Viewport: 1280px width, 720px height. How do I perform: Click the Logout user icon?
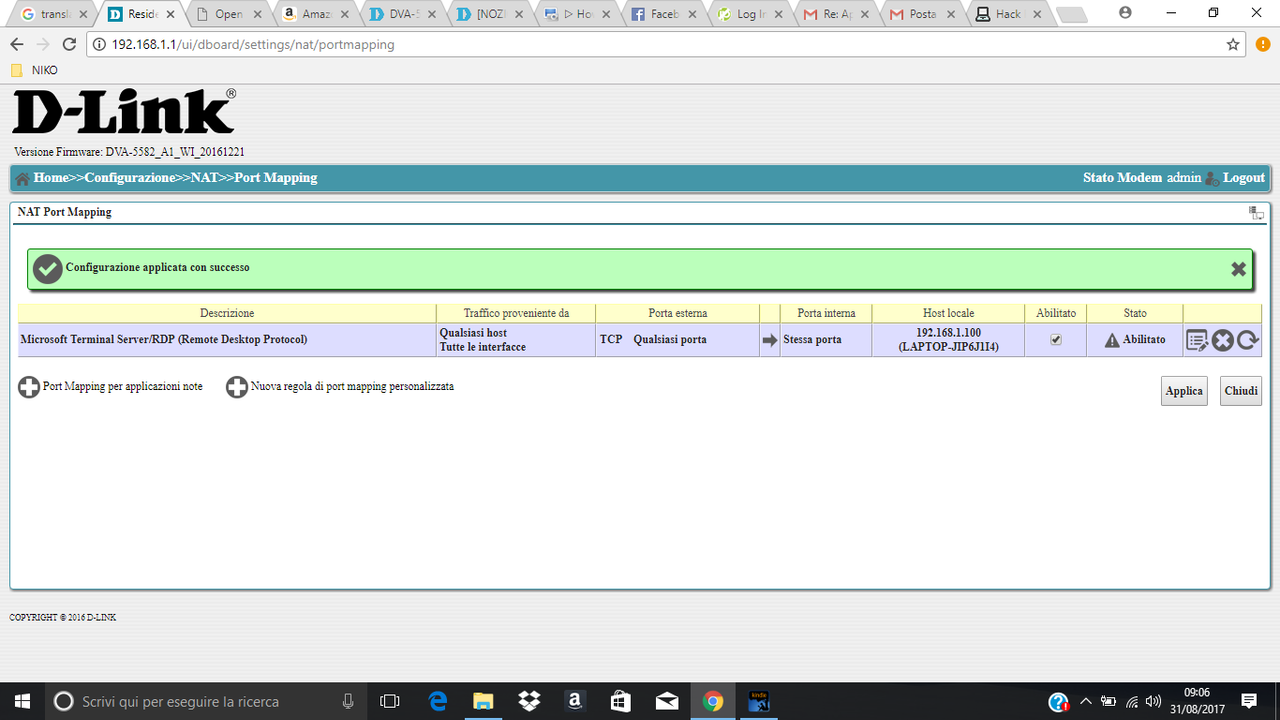point(1213,177)
